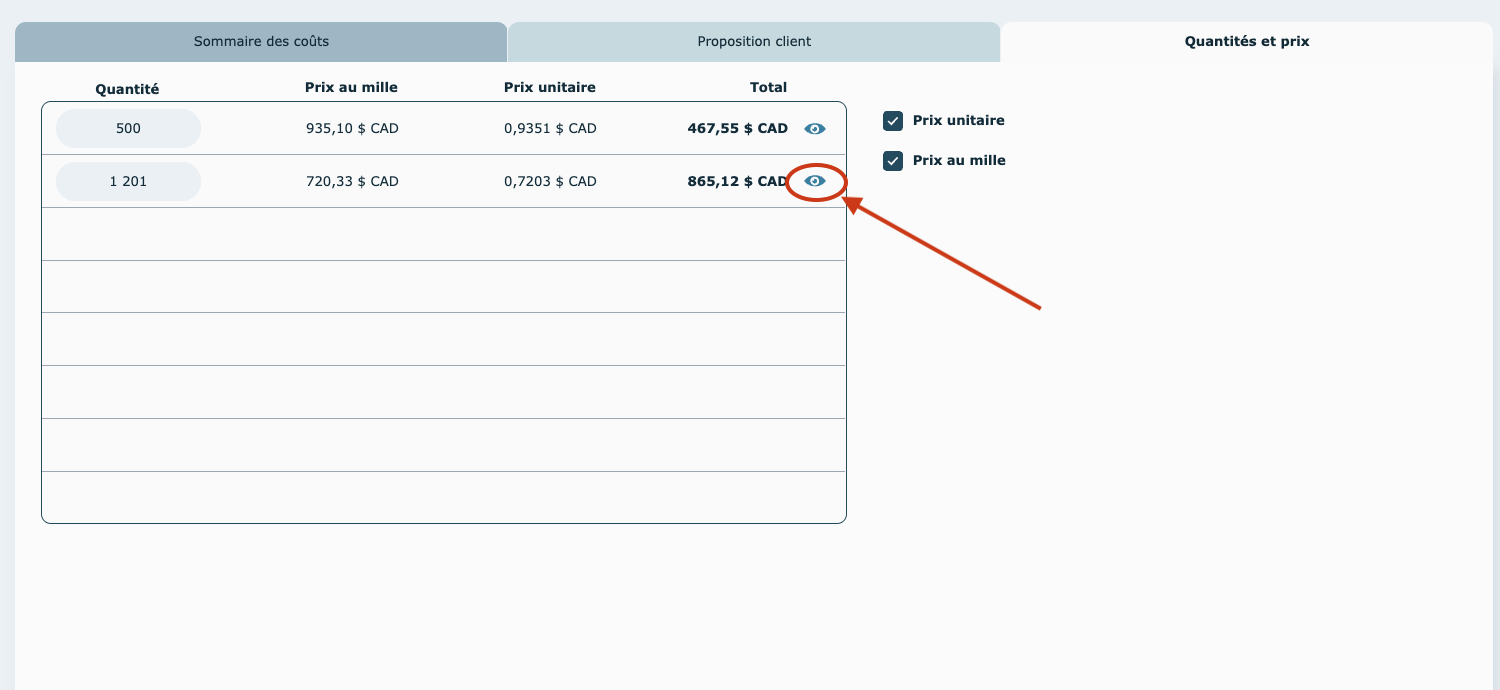Select the 720,33 $ CAD price per thousand

click(x=352, y=182)
